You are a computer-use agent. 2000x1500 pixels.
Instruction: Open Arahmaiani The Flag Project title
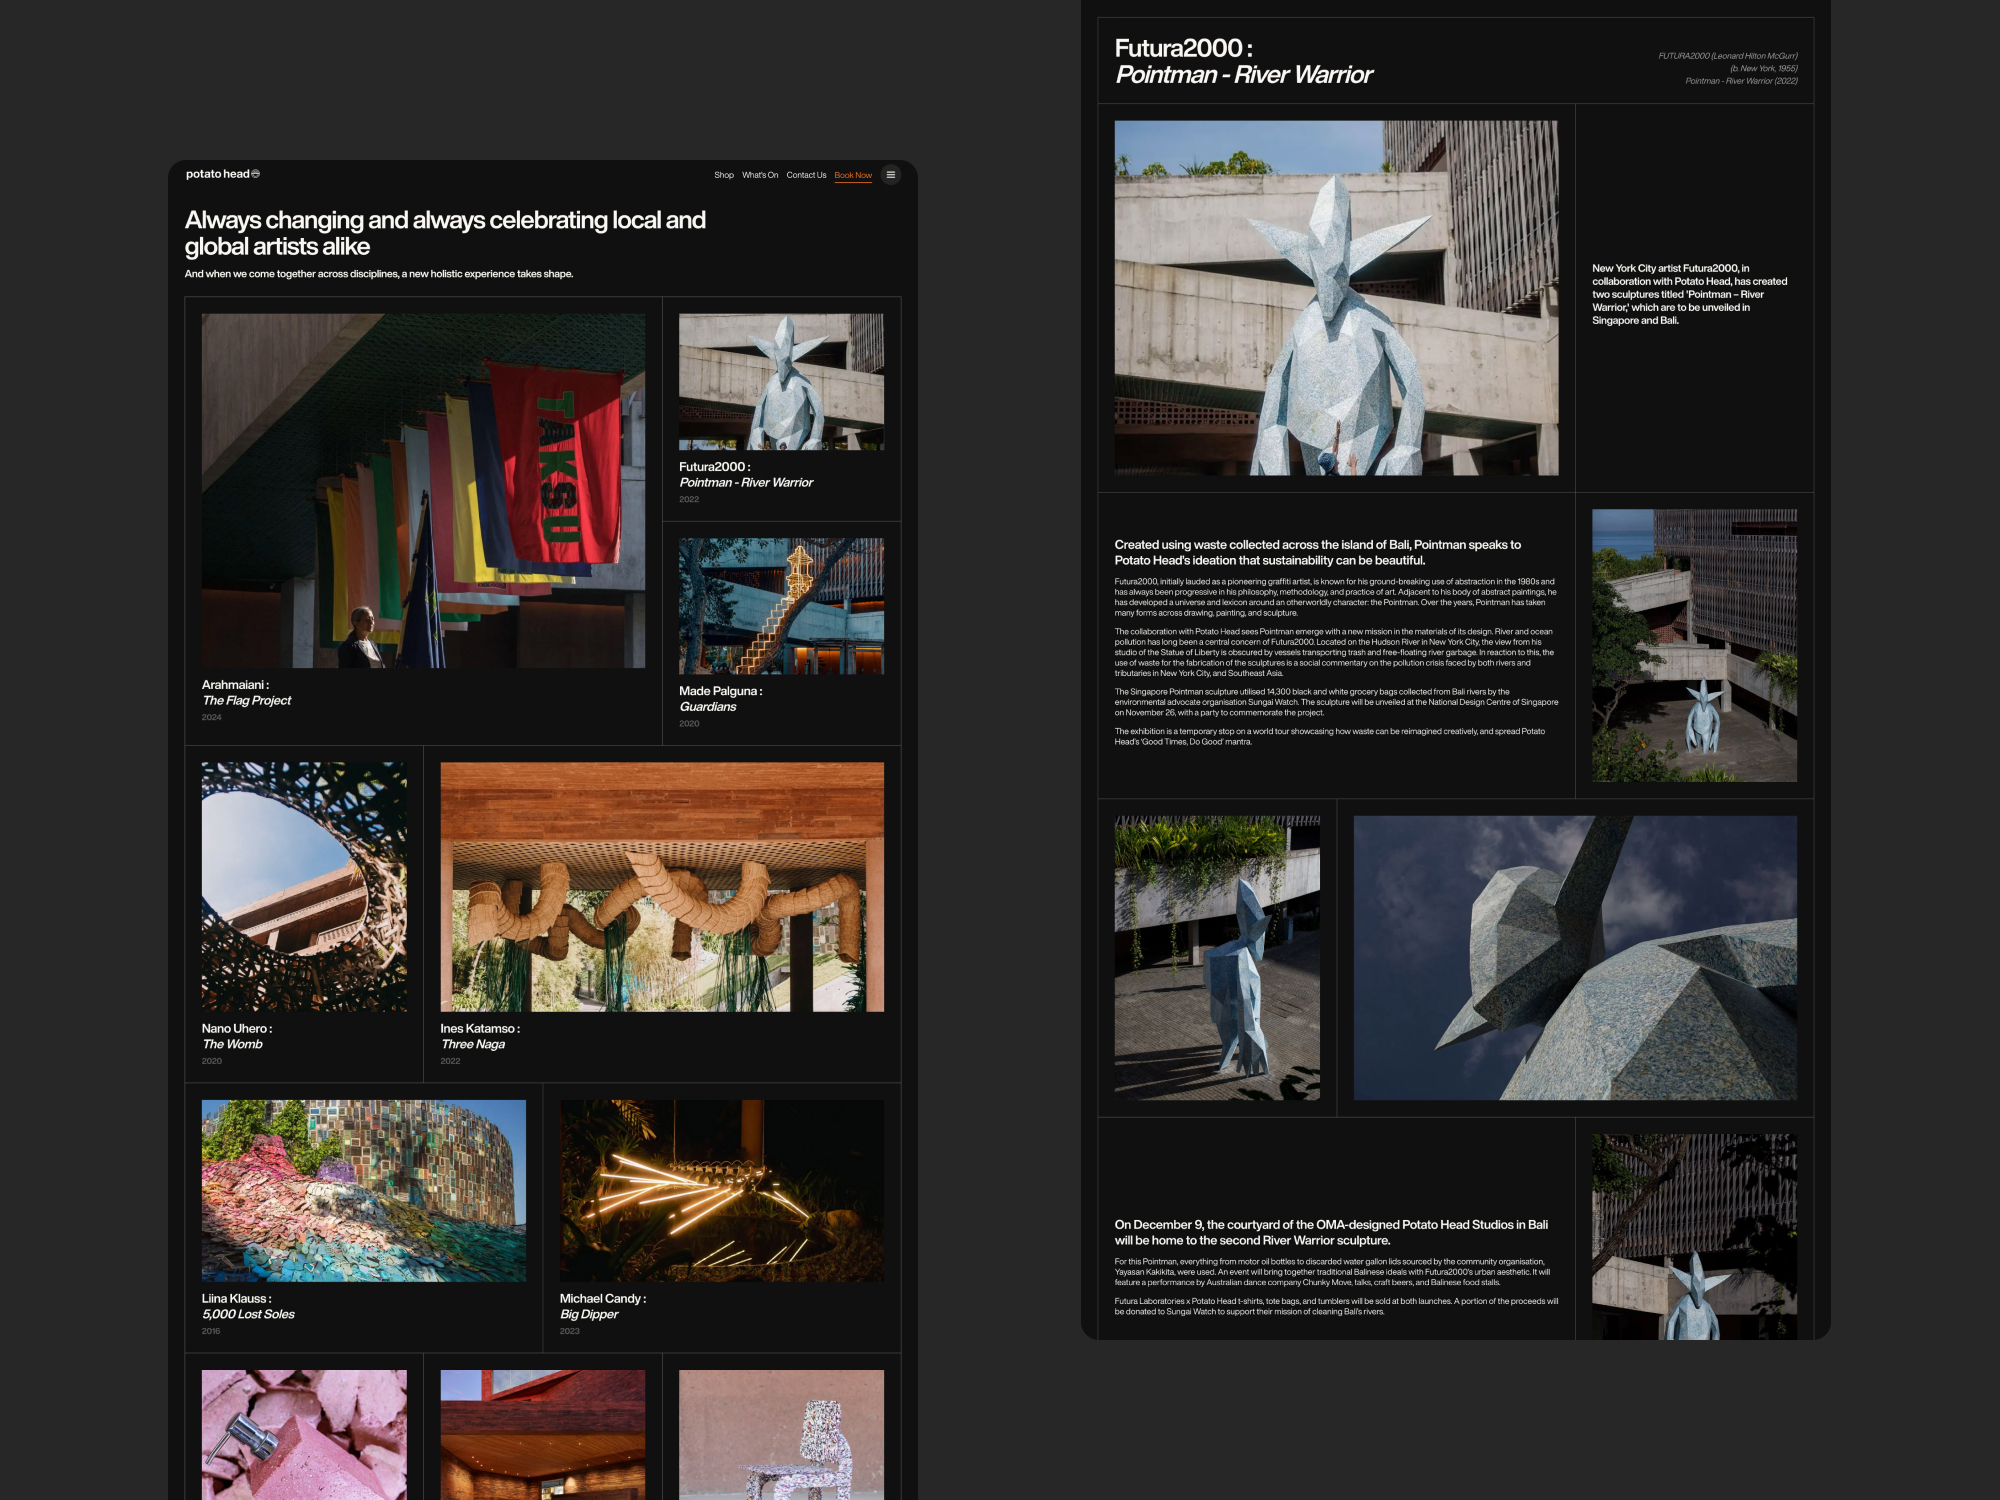click(x=246, y=692)
